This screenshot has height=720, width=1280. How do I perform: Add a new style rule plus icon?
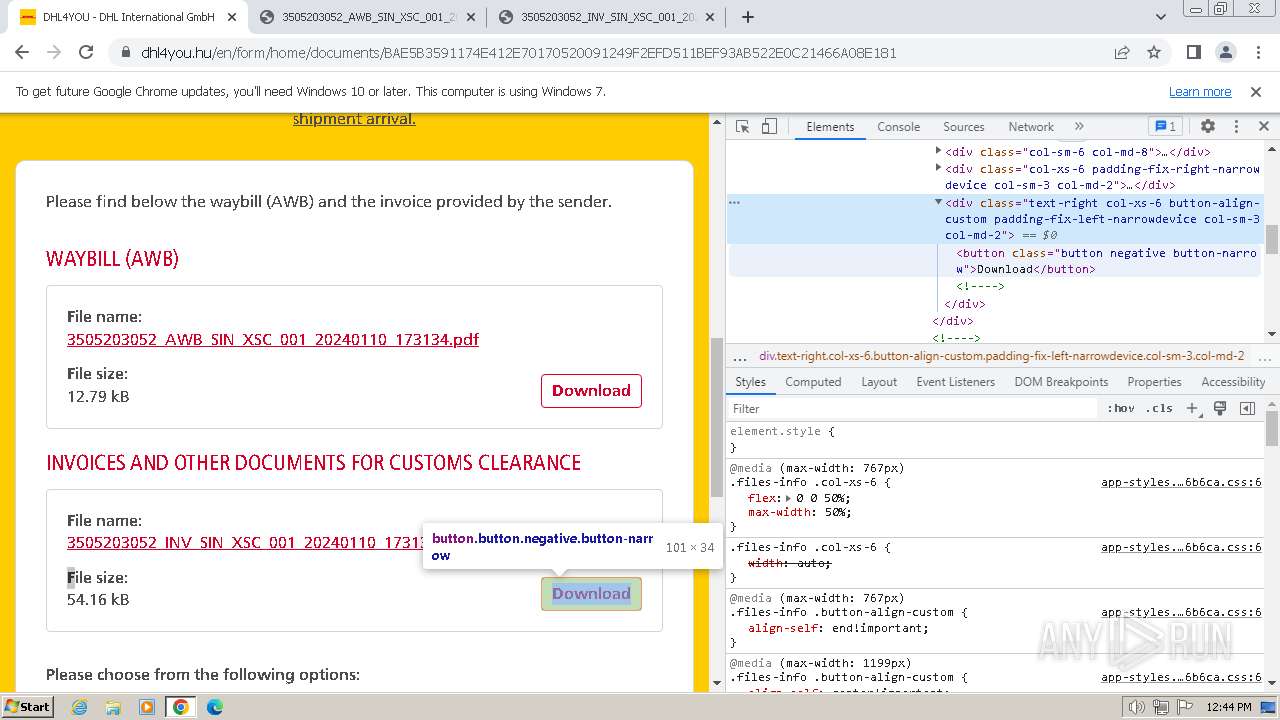point(1192,409)
